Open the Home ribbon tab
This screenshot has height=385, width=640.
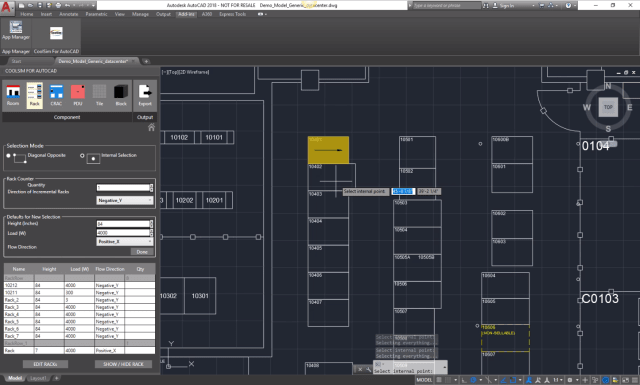pyautogui.click(x=27, y=14)
